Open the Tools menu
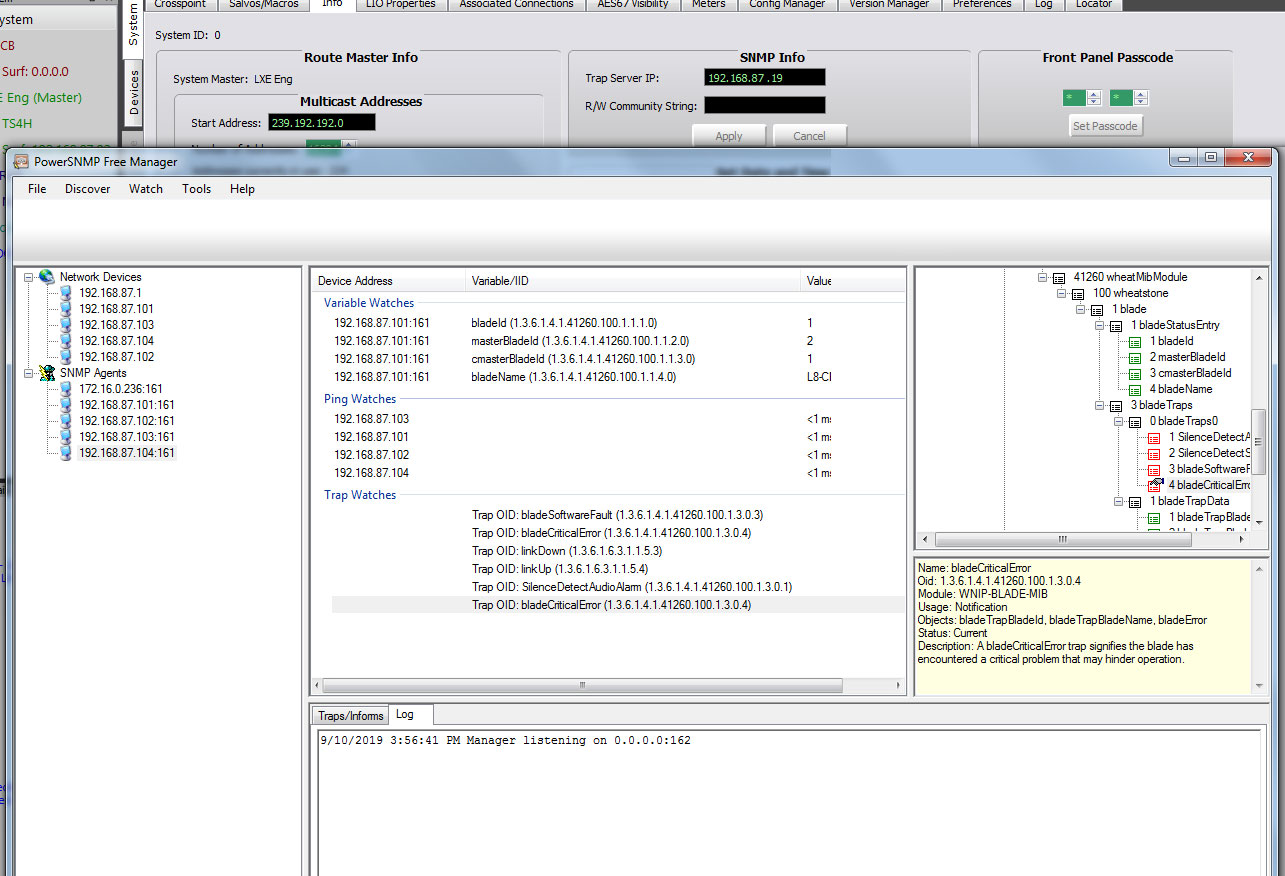Screen dimensions: 1285x876 click(197, 189)
